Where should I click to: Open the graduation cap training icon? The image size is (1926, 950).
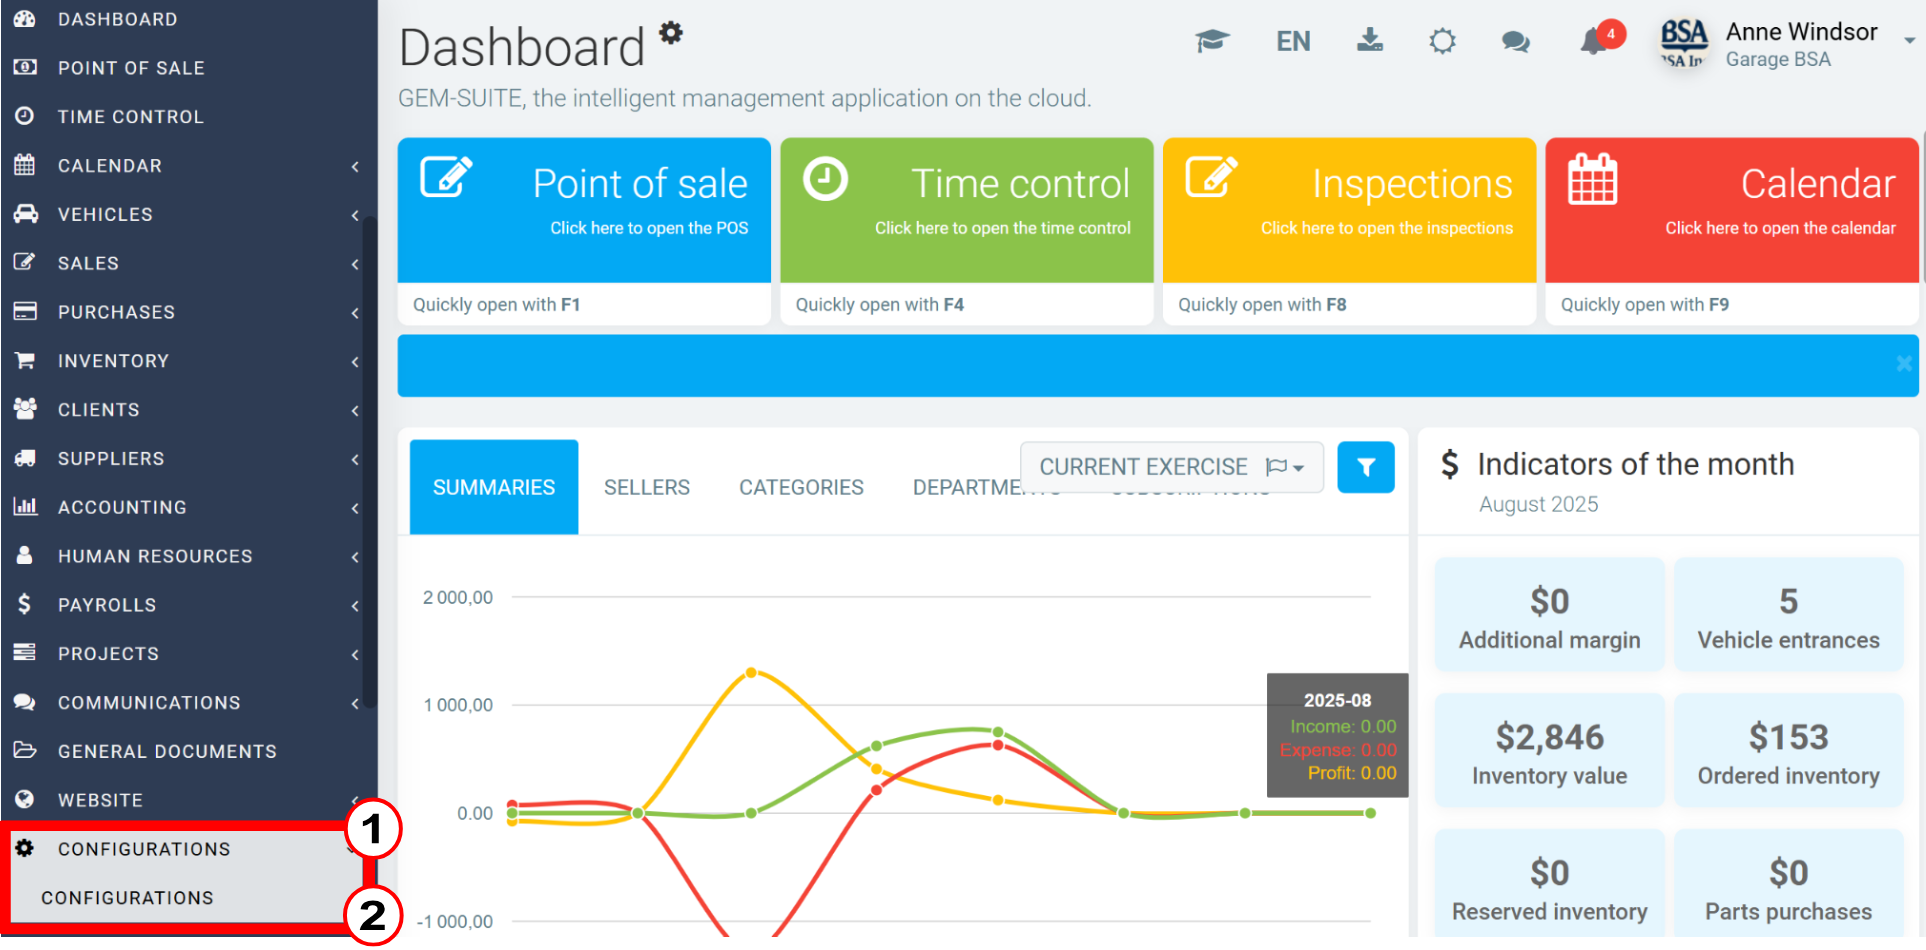pyautogui.click(x=1212, y=41)
